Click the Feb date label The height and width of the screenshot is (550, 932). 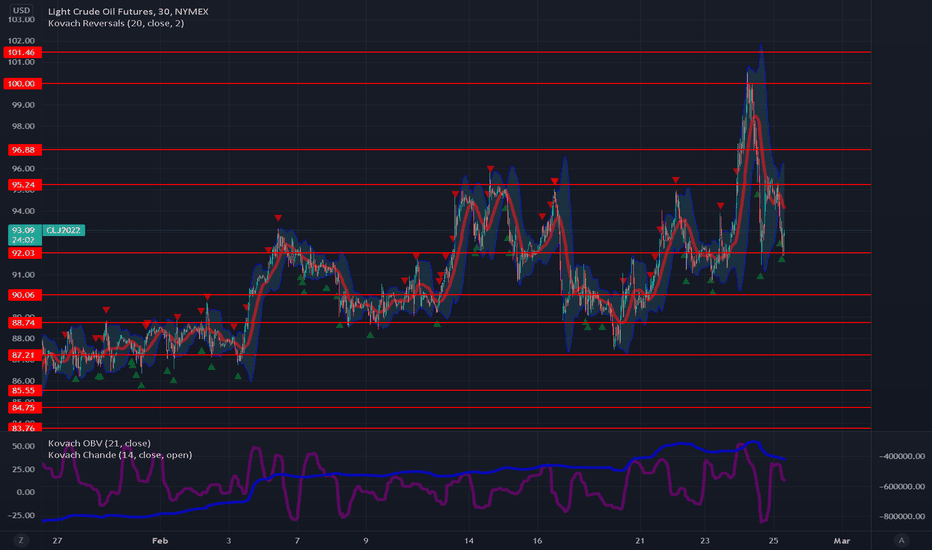tap(160, 540)
